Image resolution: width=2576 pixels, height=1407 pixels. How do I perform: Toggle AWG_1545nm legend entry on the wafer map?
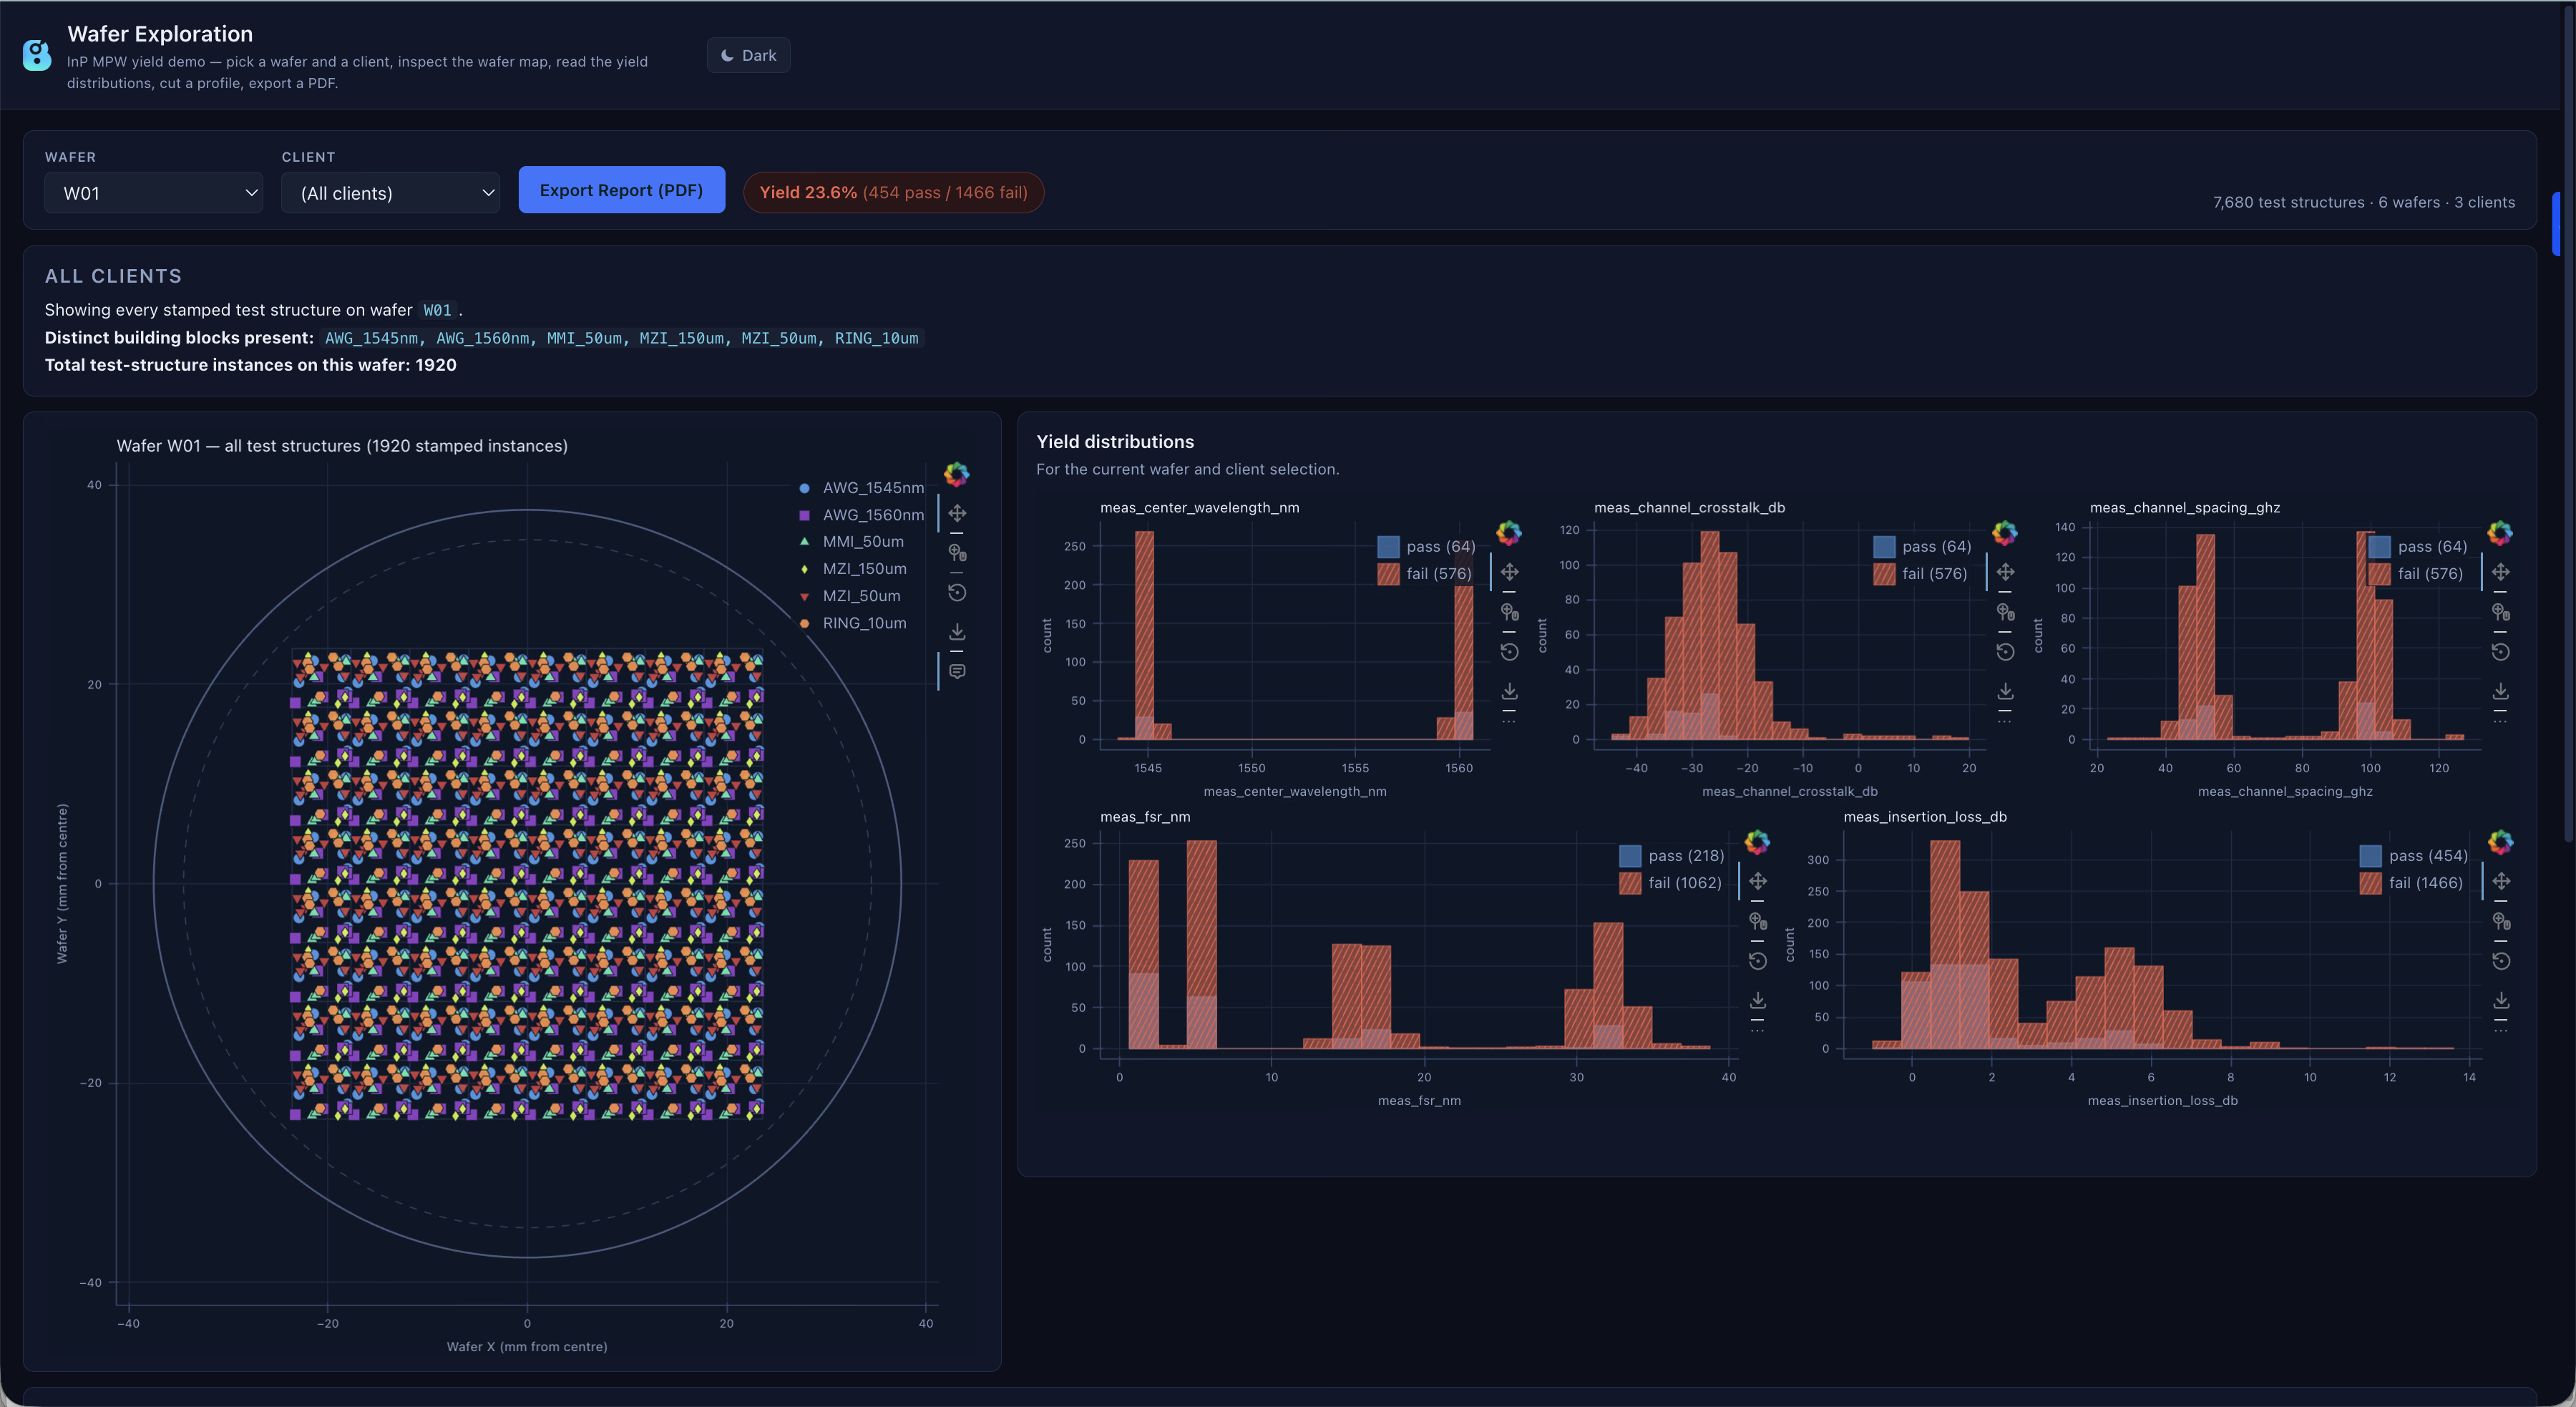[861, 488]
